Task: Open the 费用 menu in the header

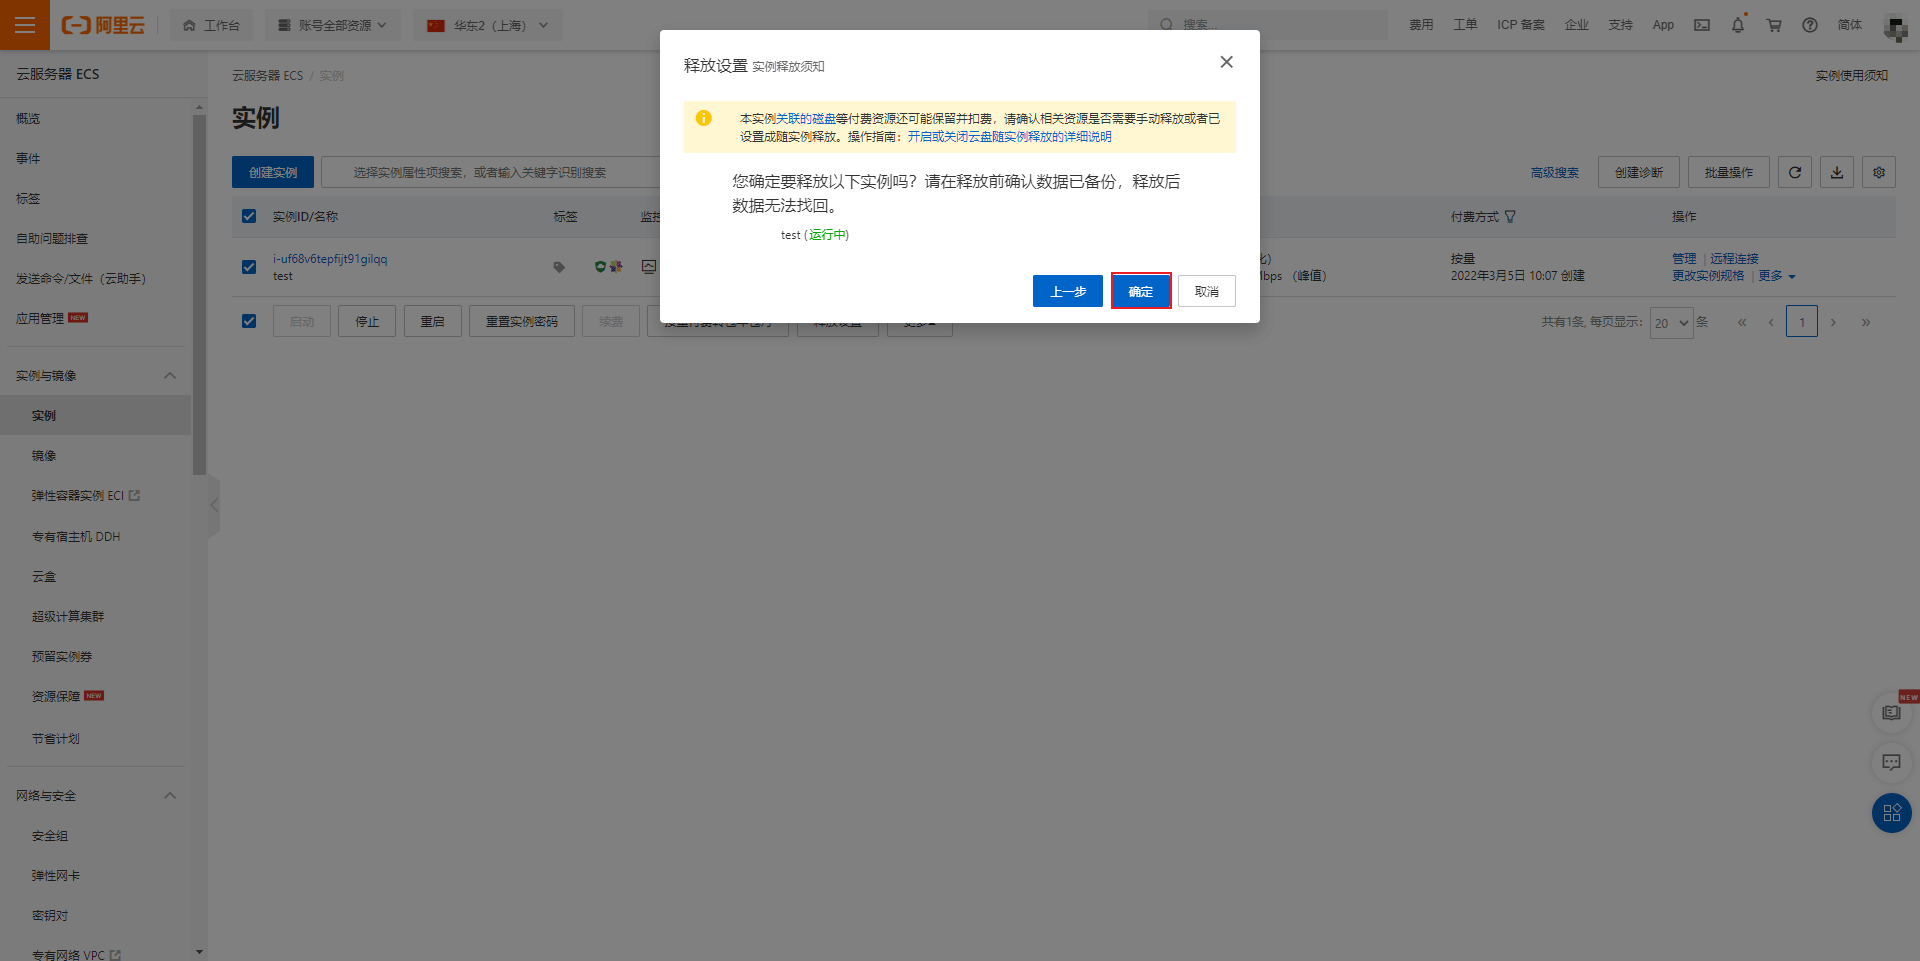Action: (x=1421, y=25)
